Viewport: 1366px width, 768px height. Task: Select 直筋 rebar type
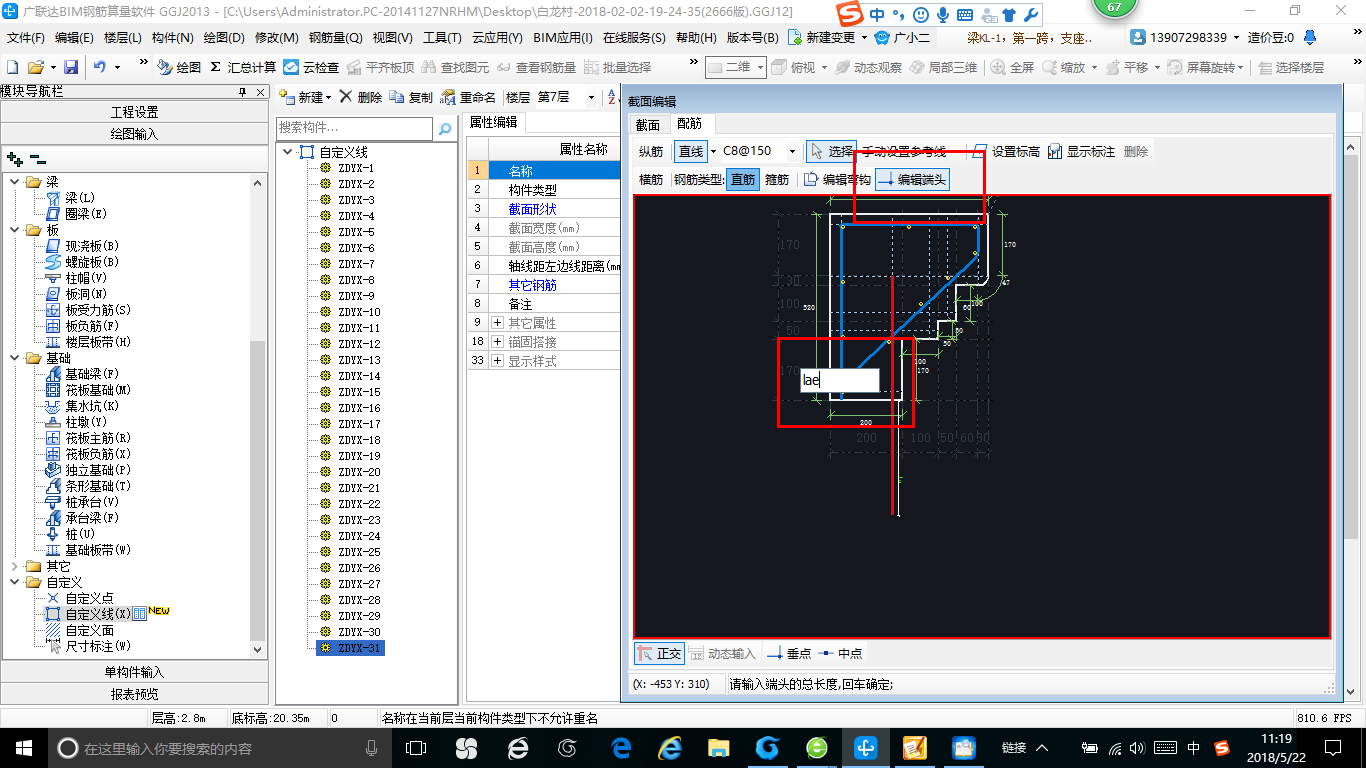tap(743, 180)
